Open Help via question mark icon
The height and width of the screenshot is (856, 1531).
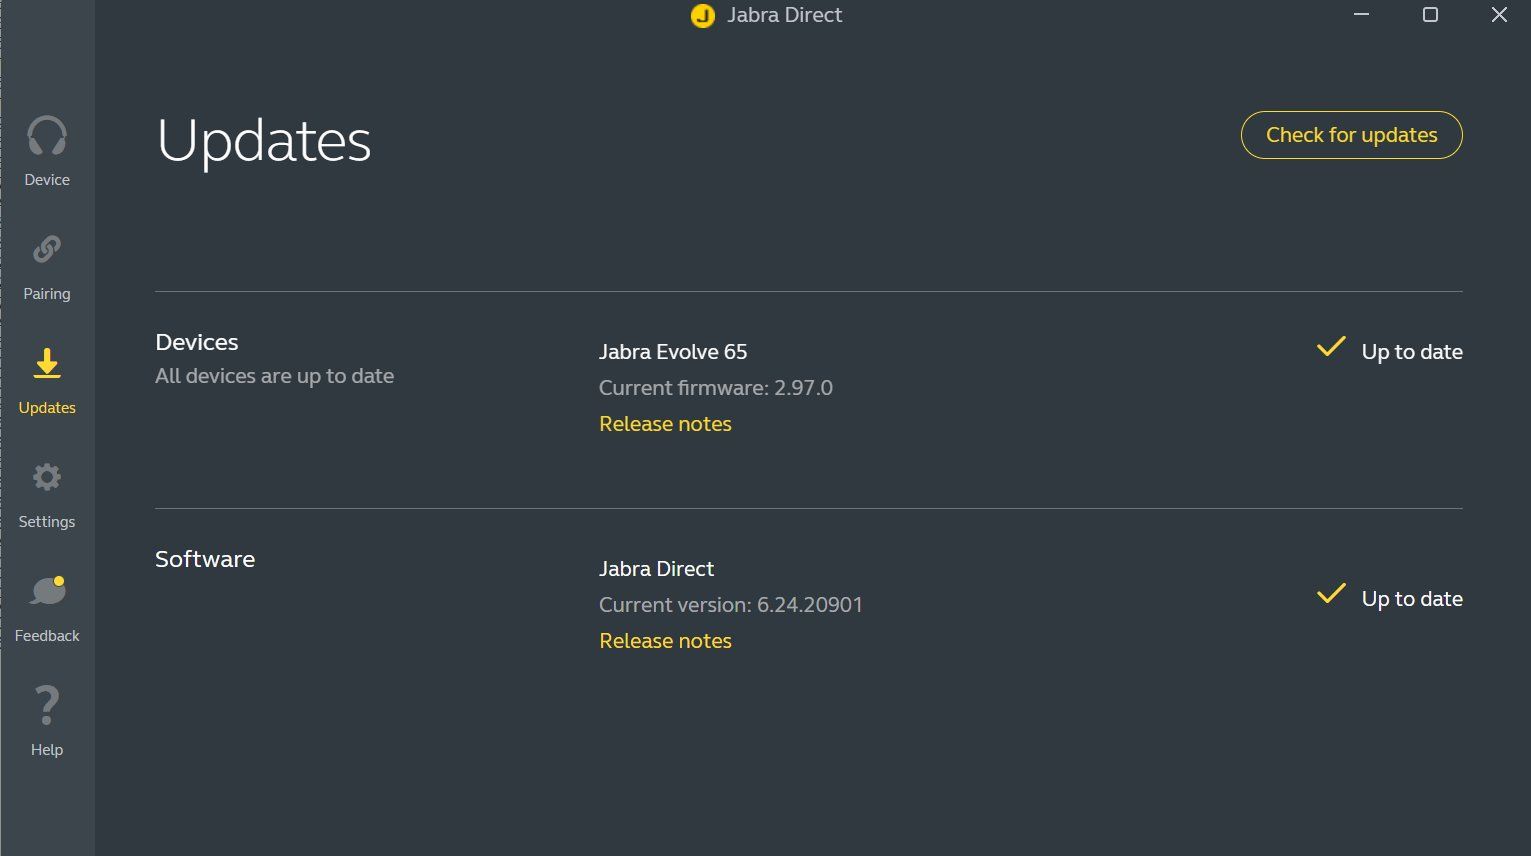47,706
